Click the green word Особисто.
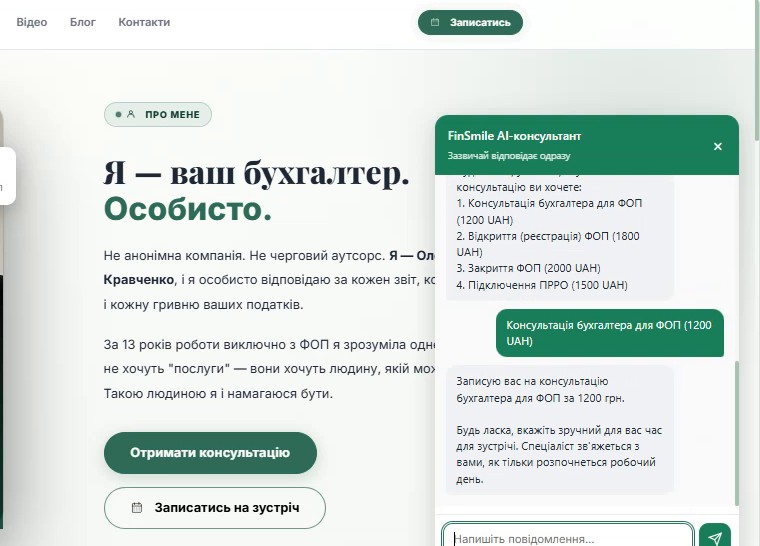 point(188,209)
